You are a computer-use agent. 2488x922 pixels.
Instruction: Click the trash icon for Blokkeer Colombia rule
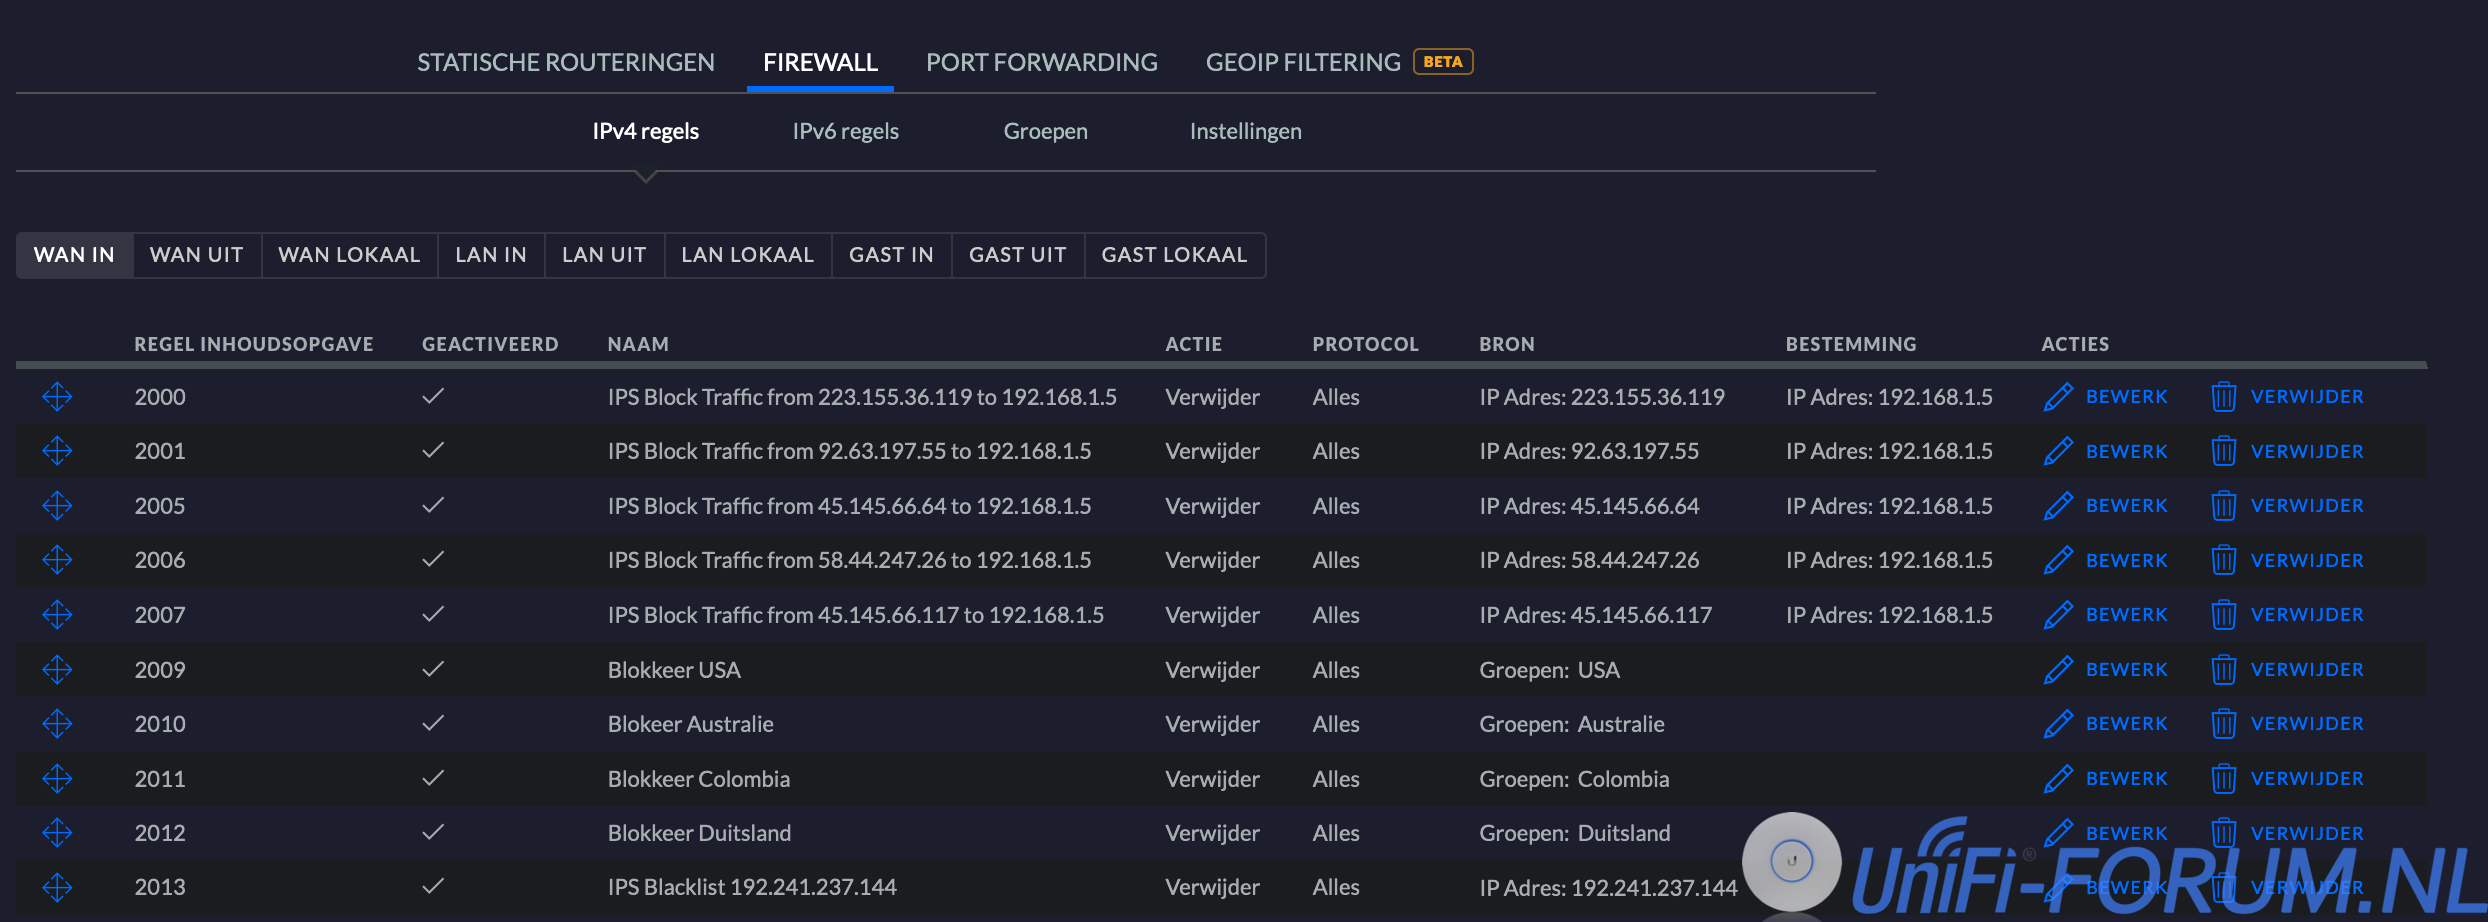coord(2223,779)
